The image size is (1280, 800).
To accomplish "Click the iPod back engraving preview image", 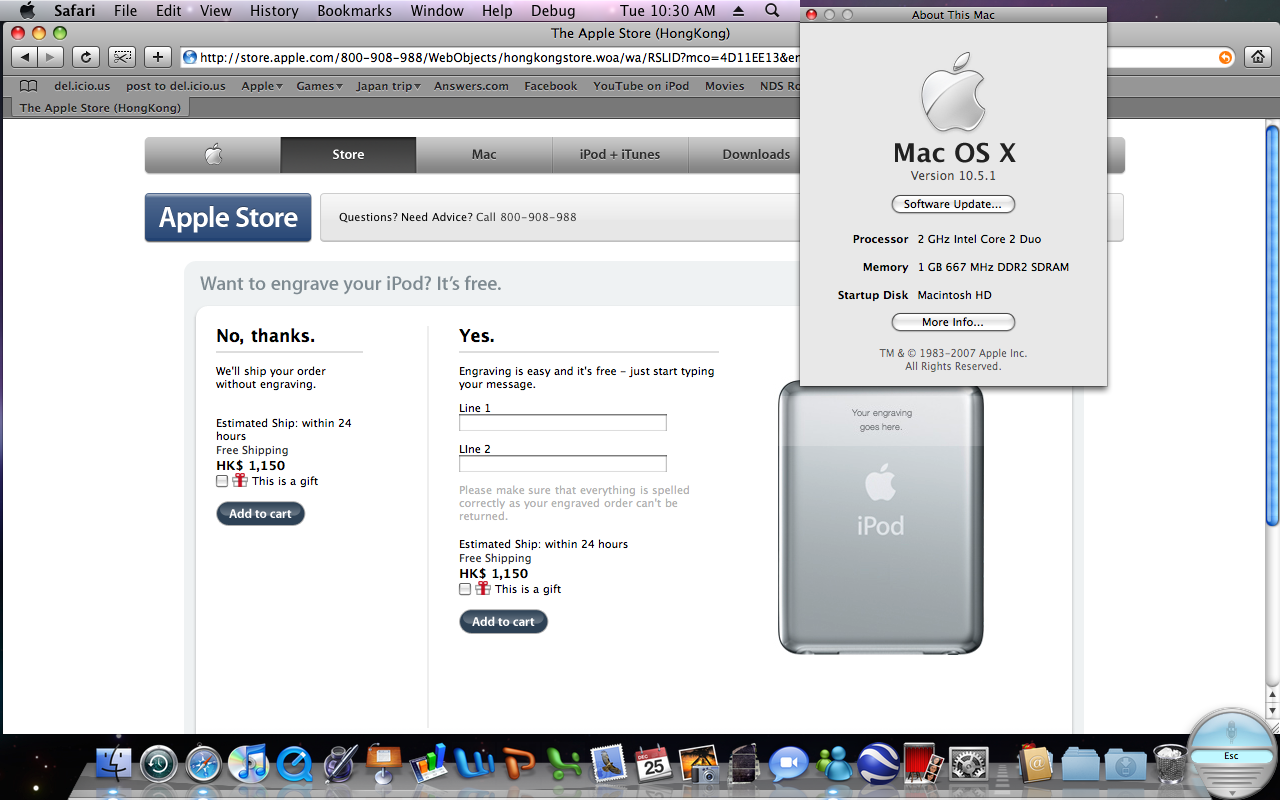I will point(881,519).
